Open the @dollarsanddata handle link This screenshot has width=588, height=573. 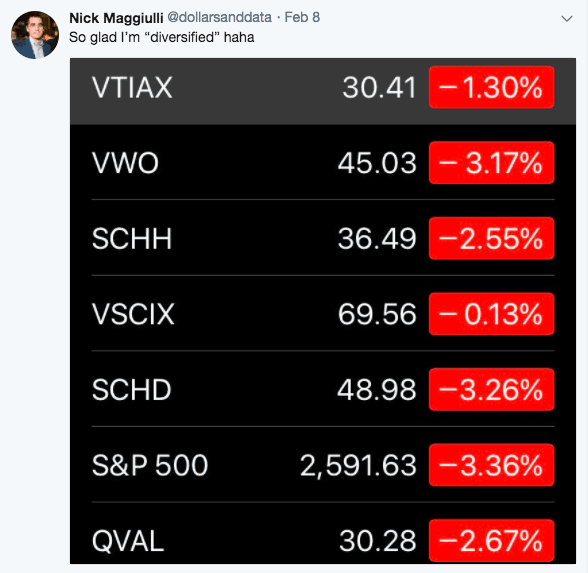coord(219,17)
